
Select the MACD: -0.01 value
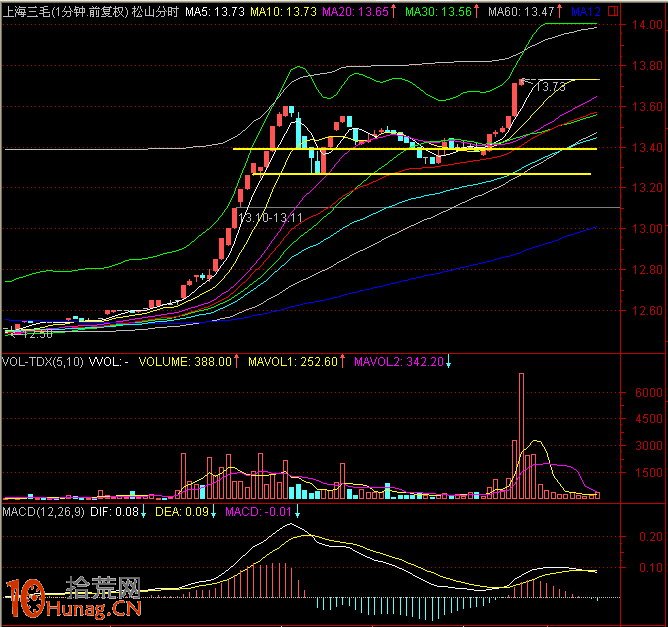[x=258, y=512]
